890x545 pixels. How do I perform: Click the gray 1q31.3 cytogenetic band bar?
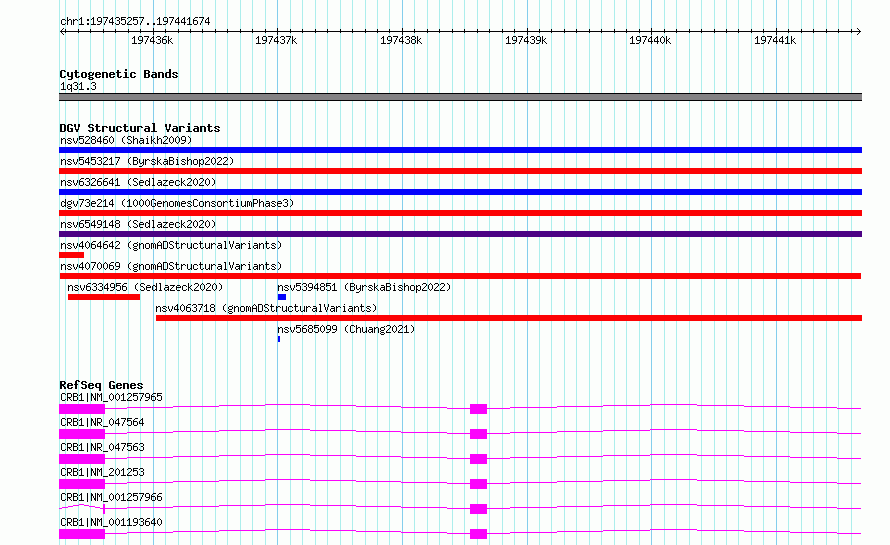click(460, 97)
